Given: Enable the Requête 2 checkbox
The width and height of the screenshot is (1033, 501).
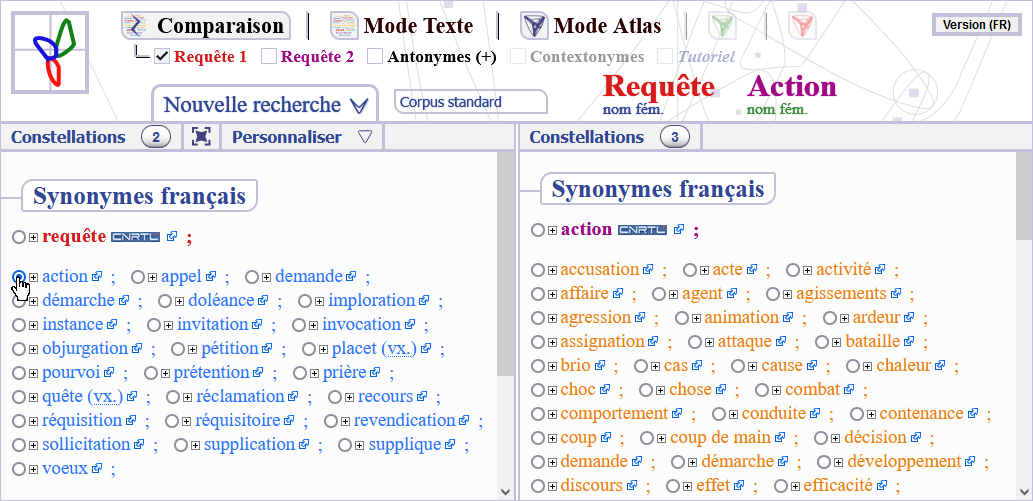Looking at the screenshot, I should [x=269, y=57].
